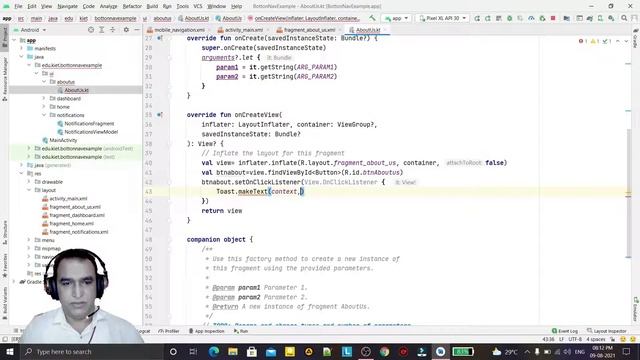Open the Run tool window button

pos(241,331)
